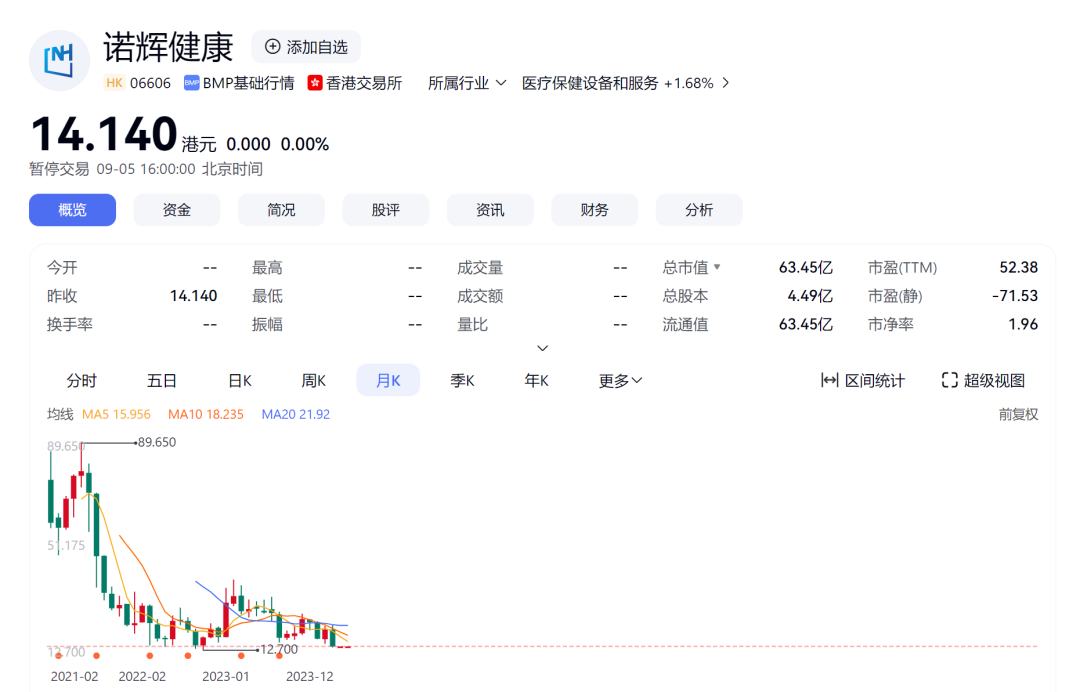The image size is (1080, 692).
Task: Click the 2022-02 date axis label
Action: coord(142,677)
